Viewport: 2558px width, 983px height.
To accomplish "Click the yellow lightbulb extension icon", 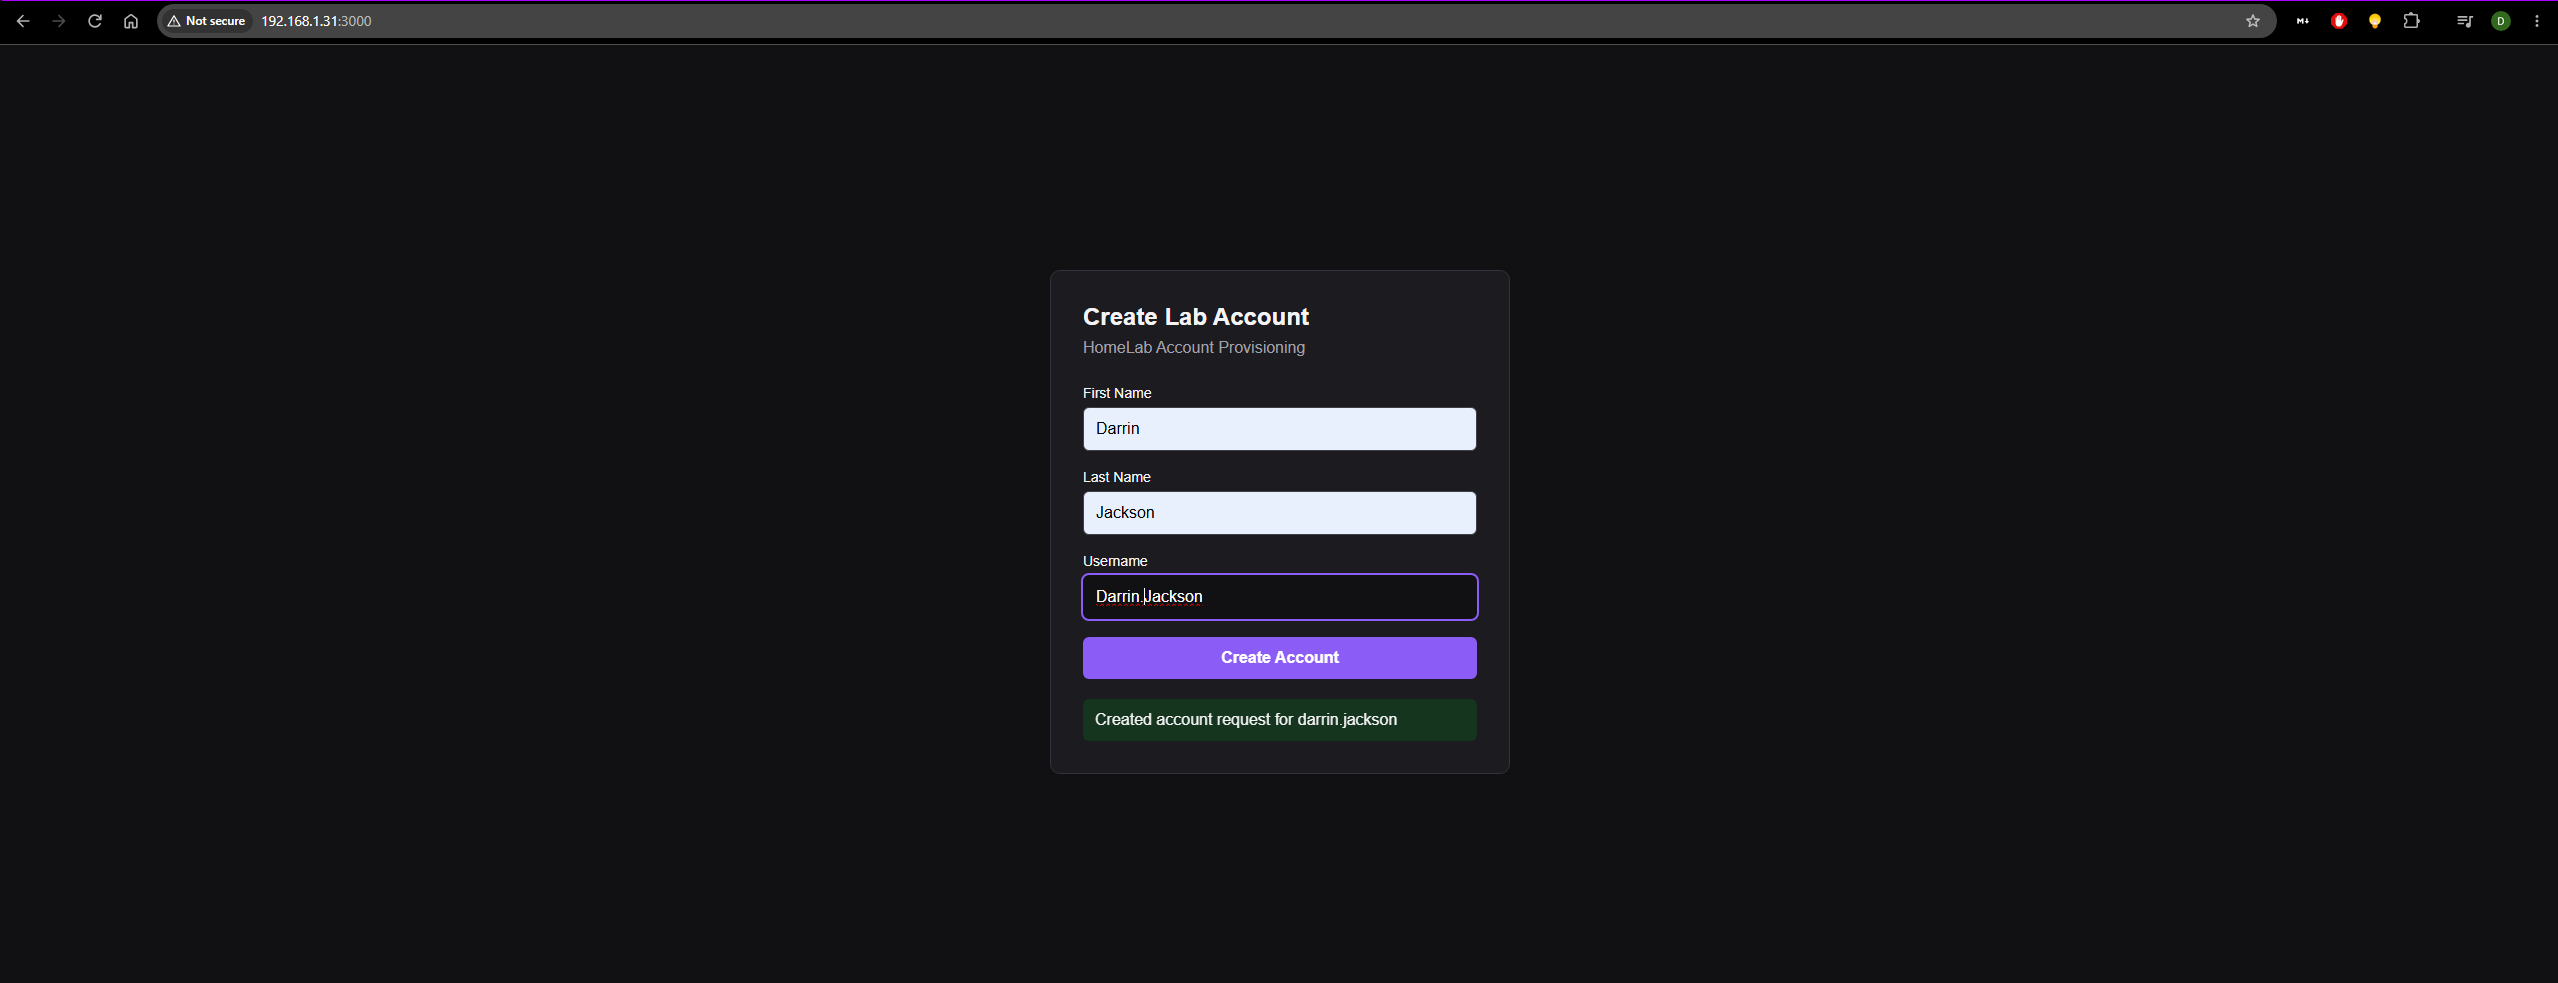I will tap(2375, 21).
